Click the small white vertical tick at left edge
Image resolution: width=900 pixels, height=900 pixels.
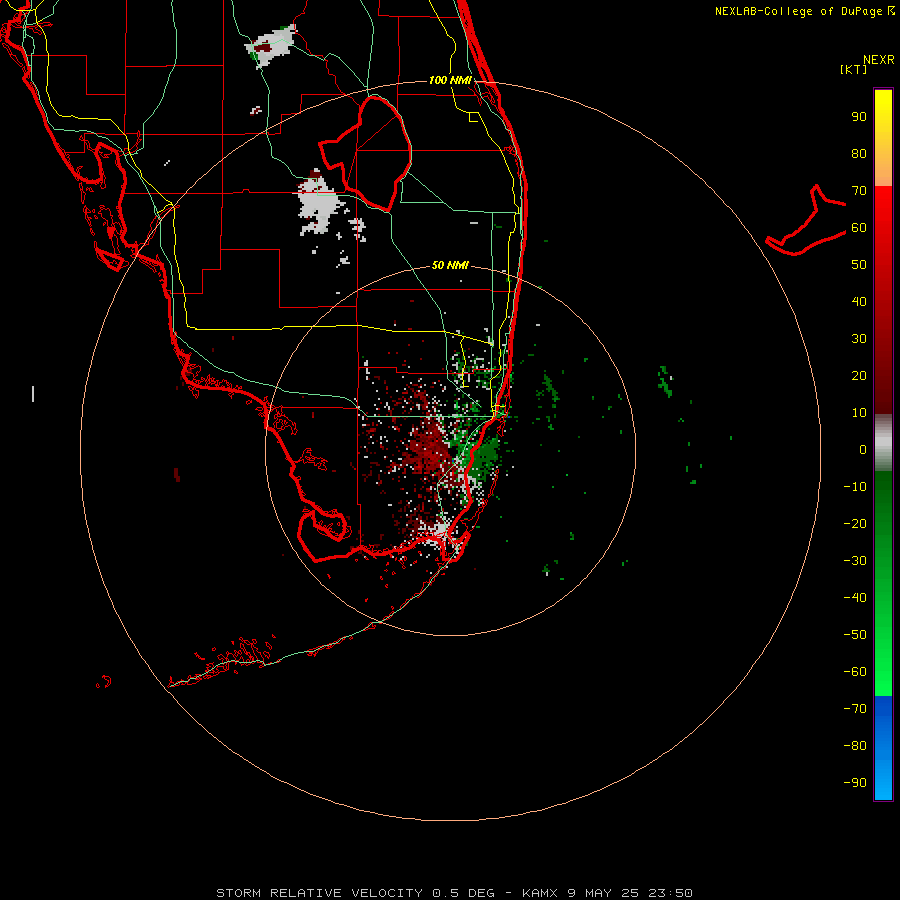pos(33,394)
